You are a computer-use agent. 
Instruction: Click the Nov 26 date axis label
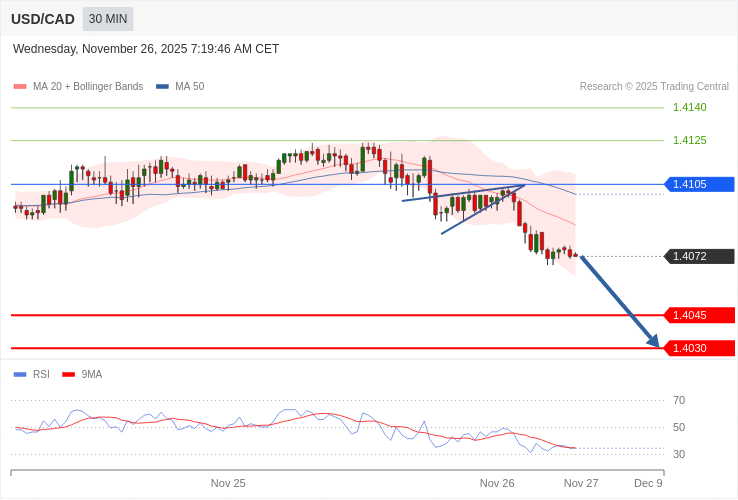(497, 484)
